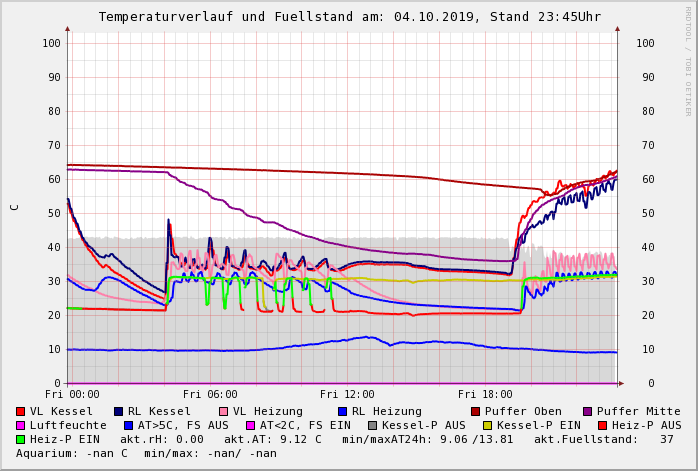This screenshot has height=471, width=698.
Task: Click the dark blue RL Kessel legend swatch
Action: pyautogui.click(x=119, y=411)
